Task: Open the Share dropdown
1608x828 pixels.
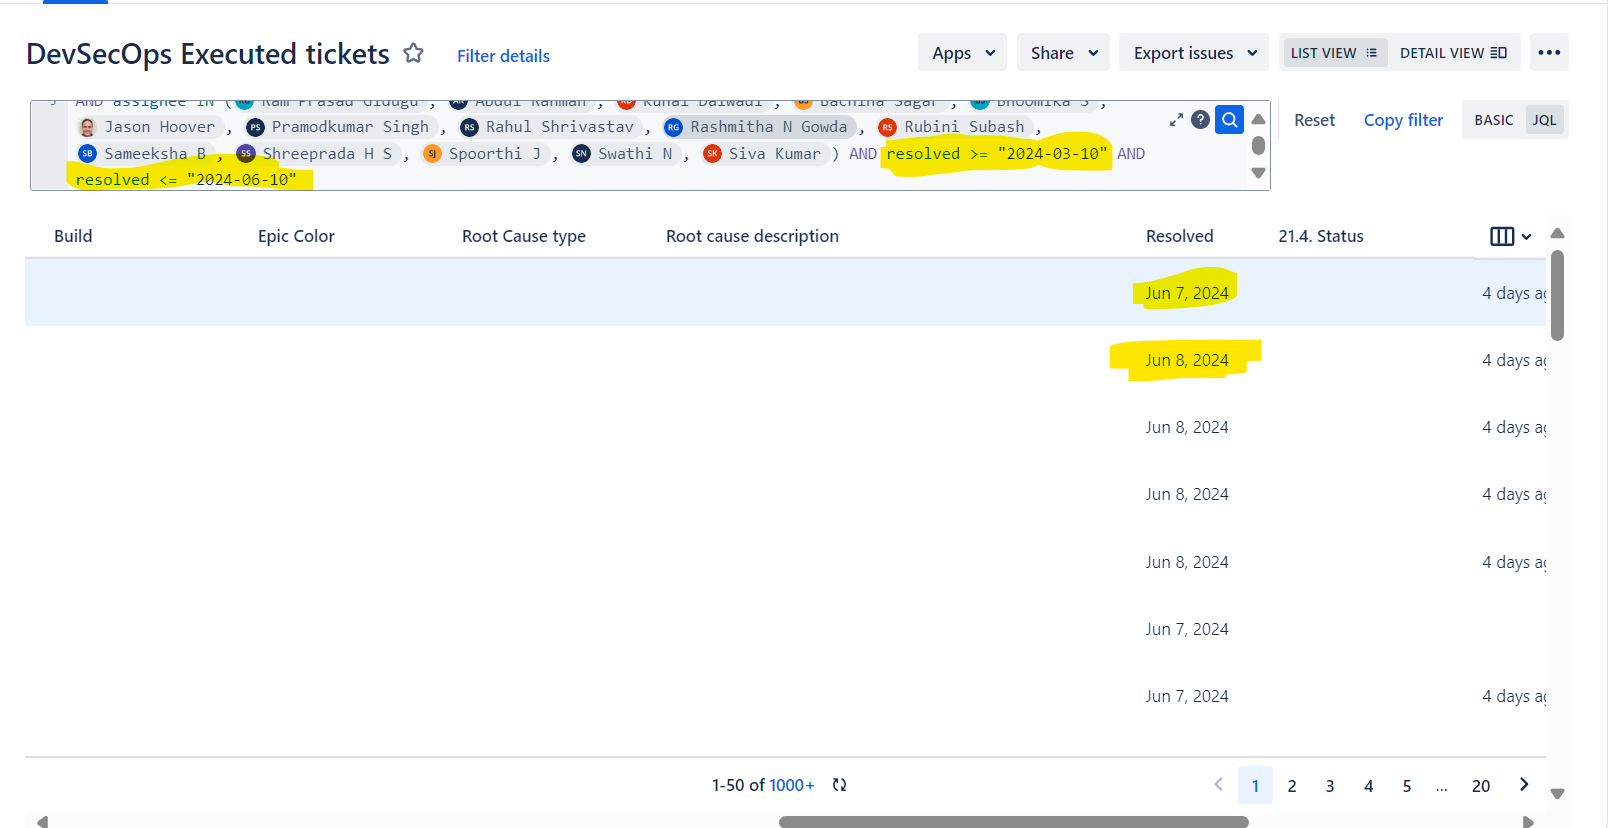Action: point(1064,53)
